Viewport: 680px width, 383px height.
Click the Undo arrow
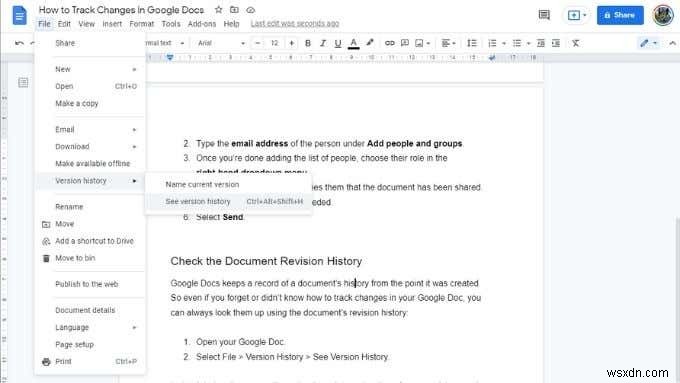tap(19, 43)
